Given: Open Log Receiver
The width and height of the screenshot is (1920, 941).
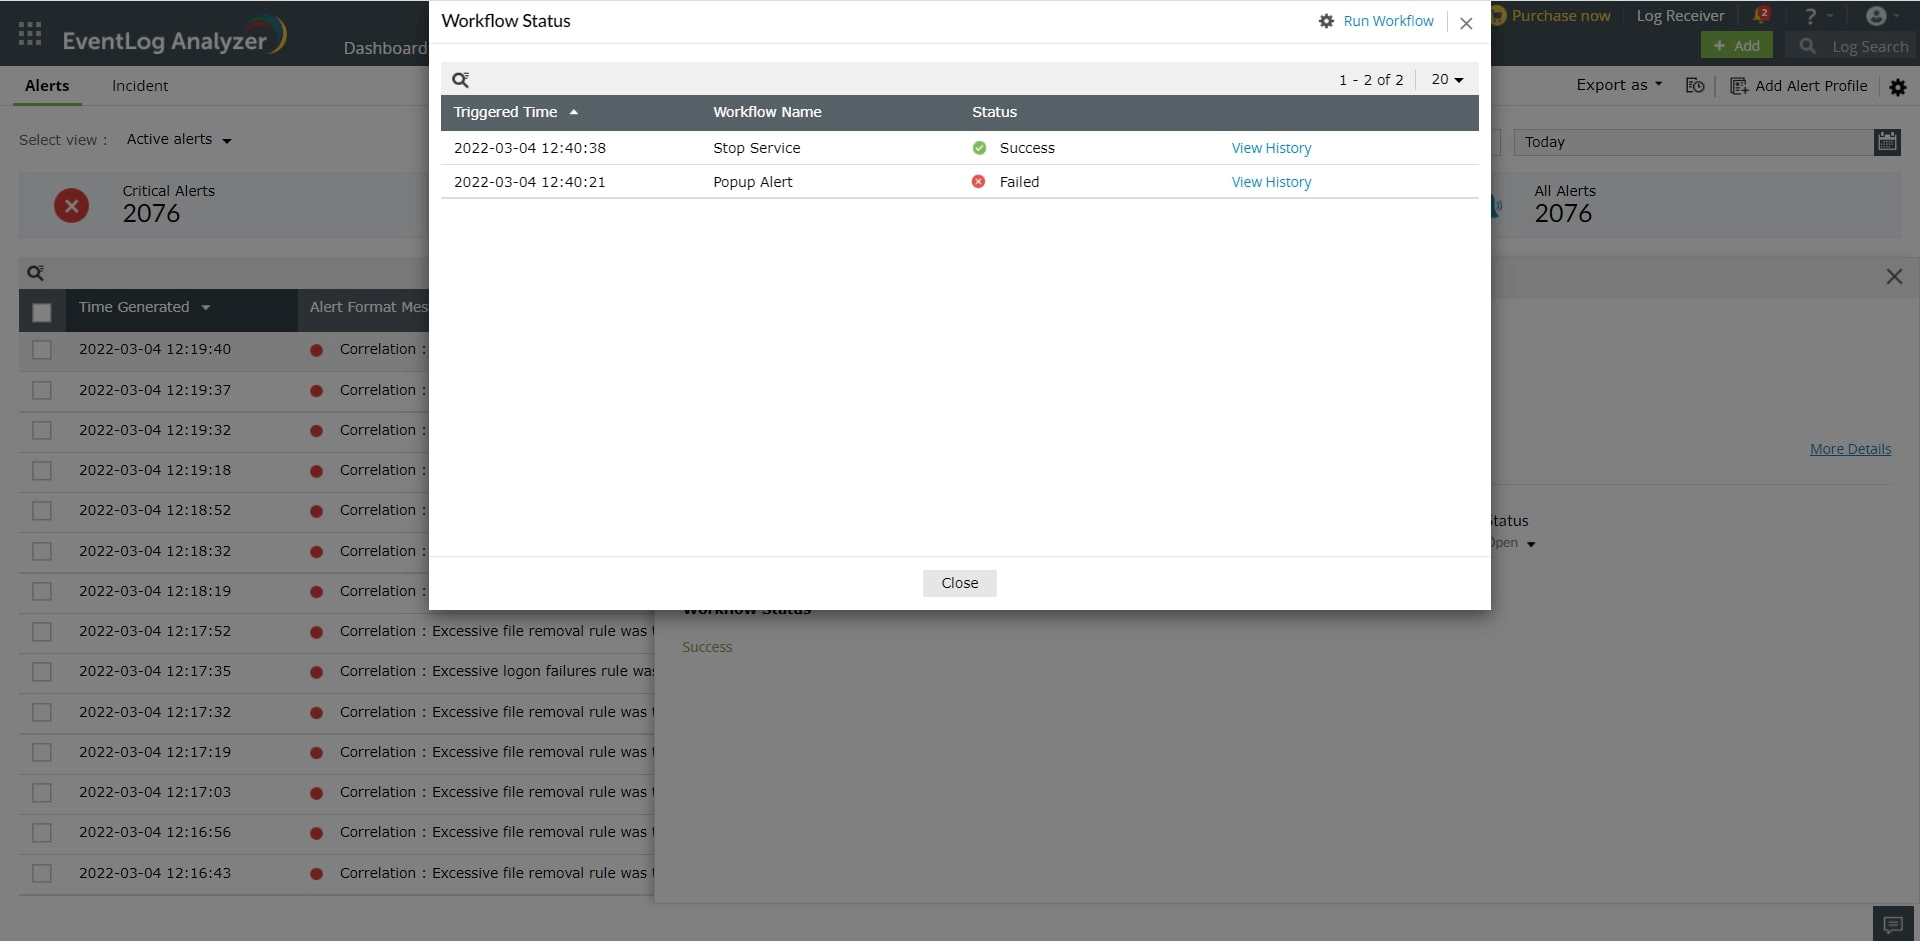Looking at the screenshot, I should 1680,16.
